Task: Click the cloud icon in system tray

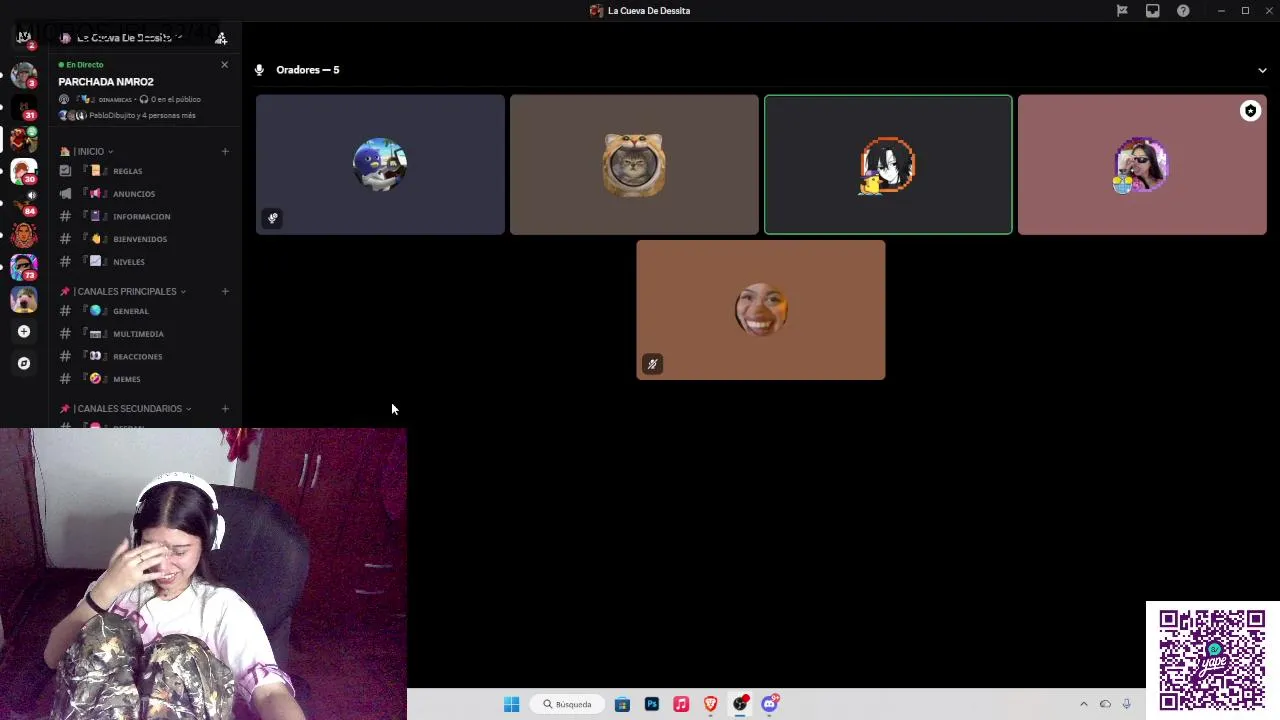Action: click(x=1105, y=704)
